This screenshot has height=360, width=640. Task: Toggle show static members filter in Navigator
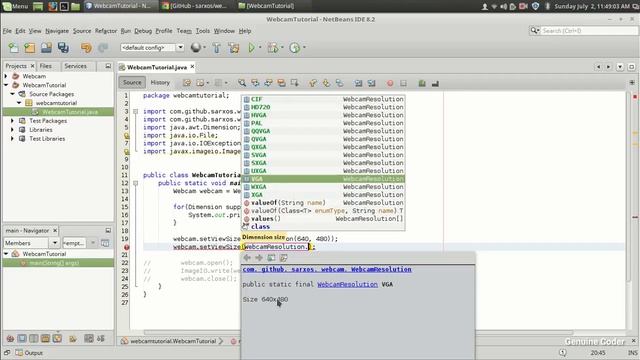[34, 338]
